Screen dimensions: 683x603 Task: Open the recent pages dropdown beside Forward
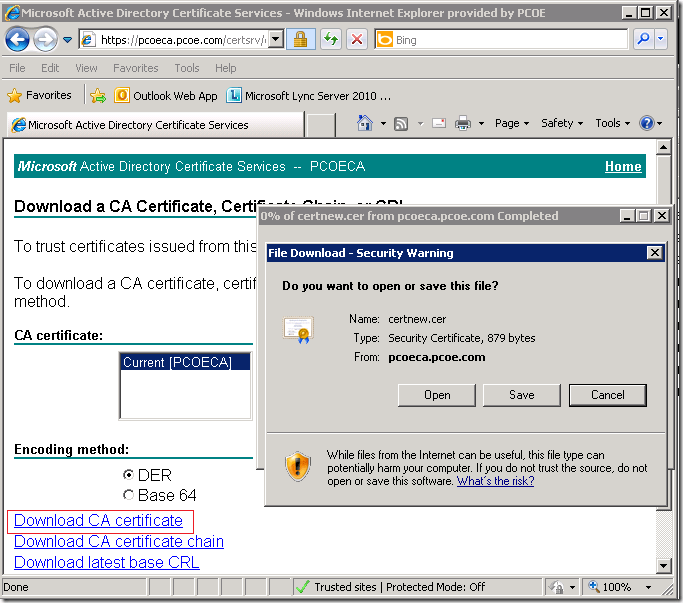pyautogui.click(x=68, y=40)
